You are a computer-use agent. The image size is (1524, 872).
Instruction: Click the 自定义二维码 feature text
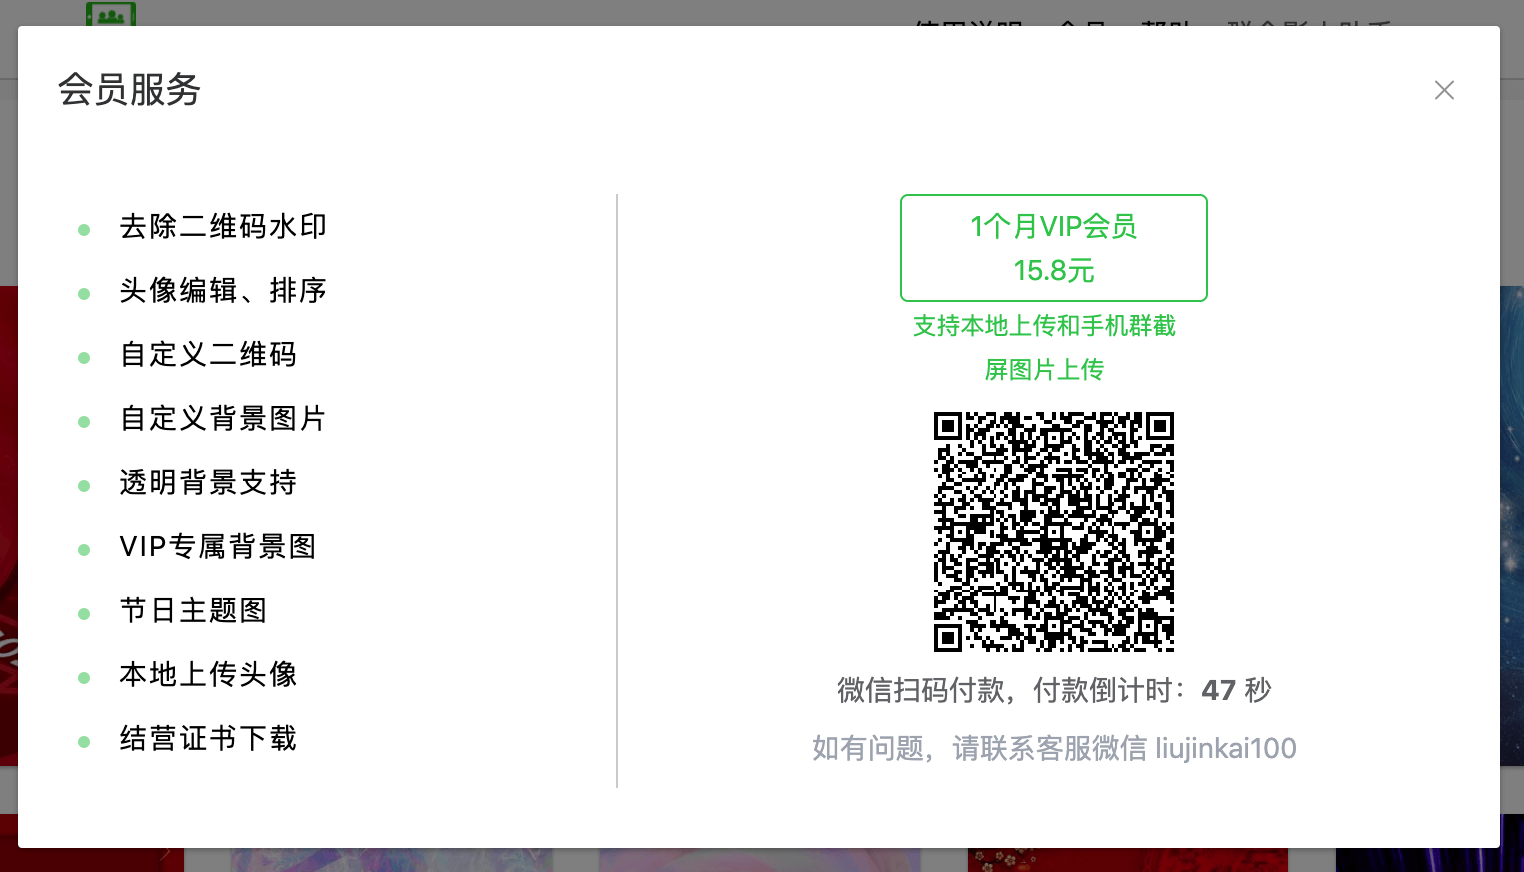click(208, 355)
